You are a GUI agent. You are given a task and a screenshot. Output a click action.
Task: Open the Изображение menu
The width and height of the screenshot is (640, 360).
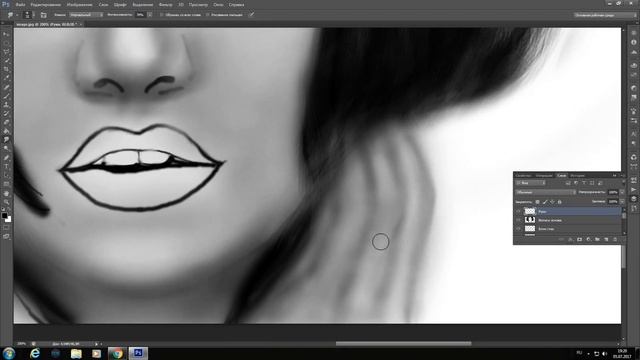[80, 5]
